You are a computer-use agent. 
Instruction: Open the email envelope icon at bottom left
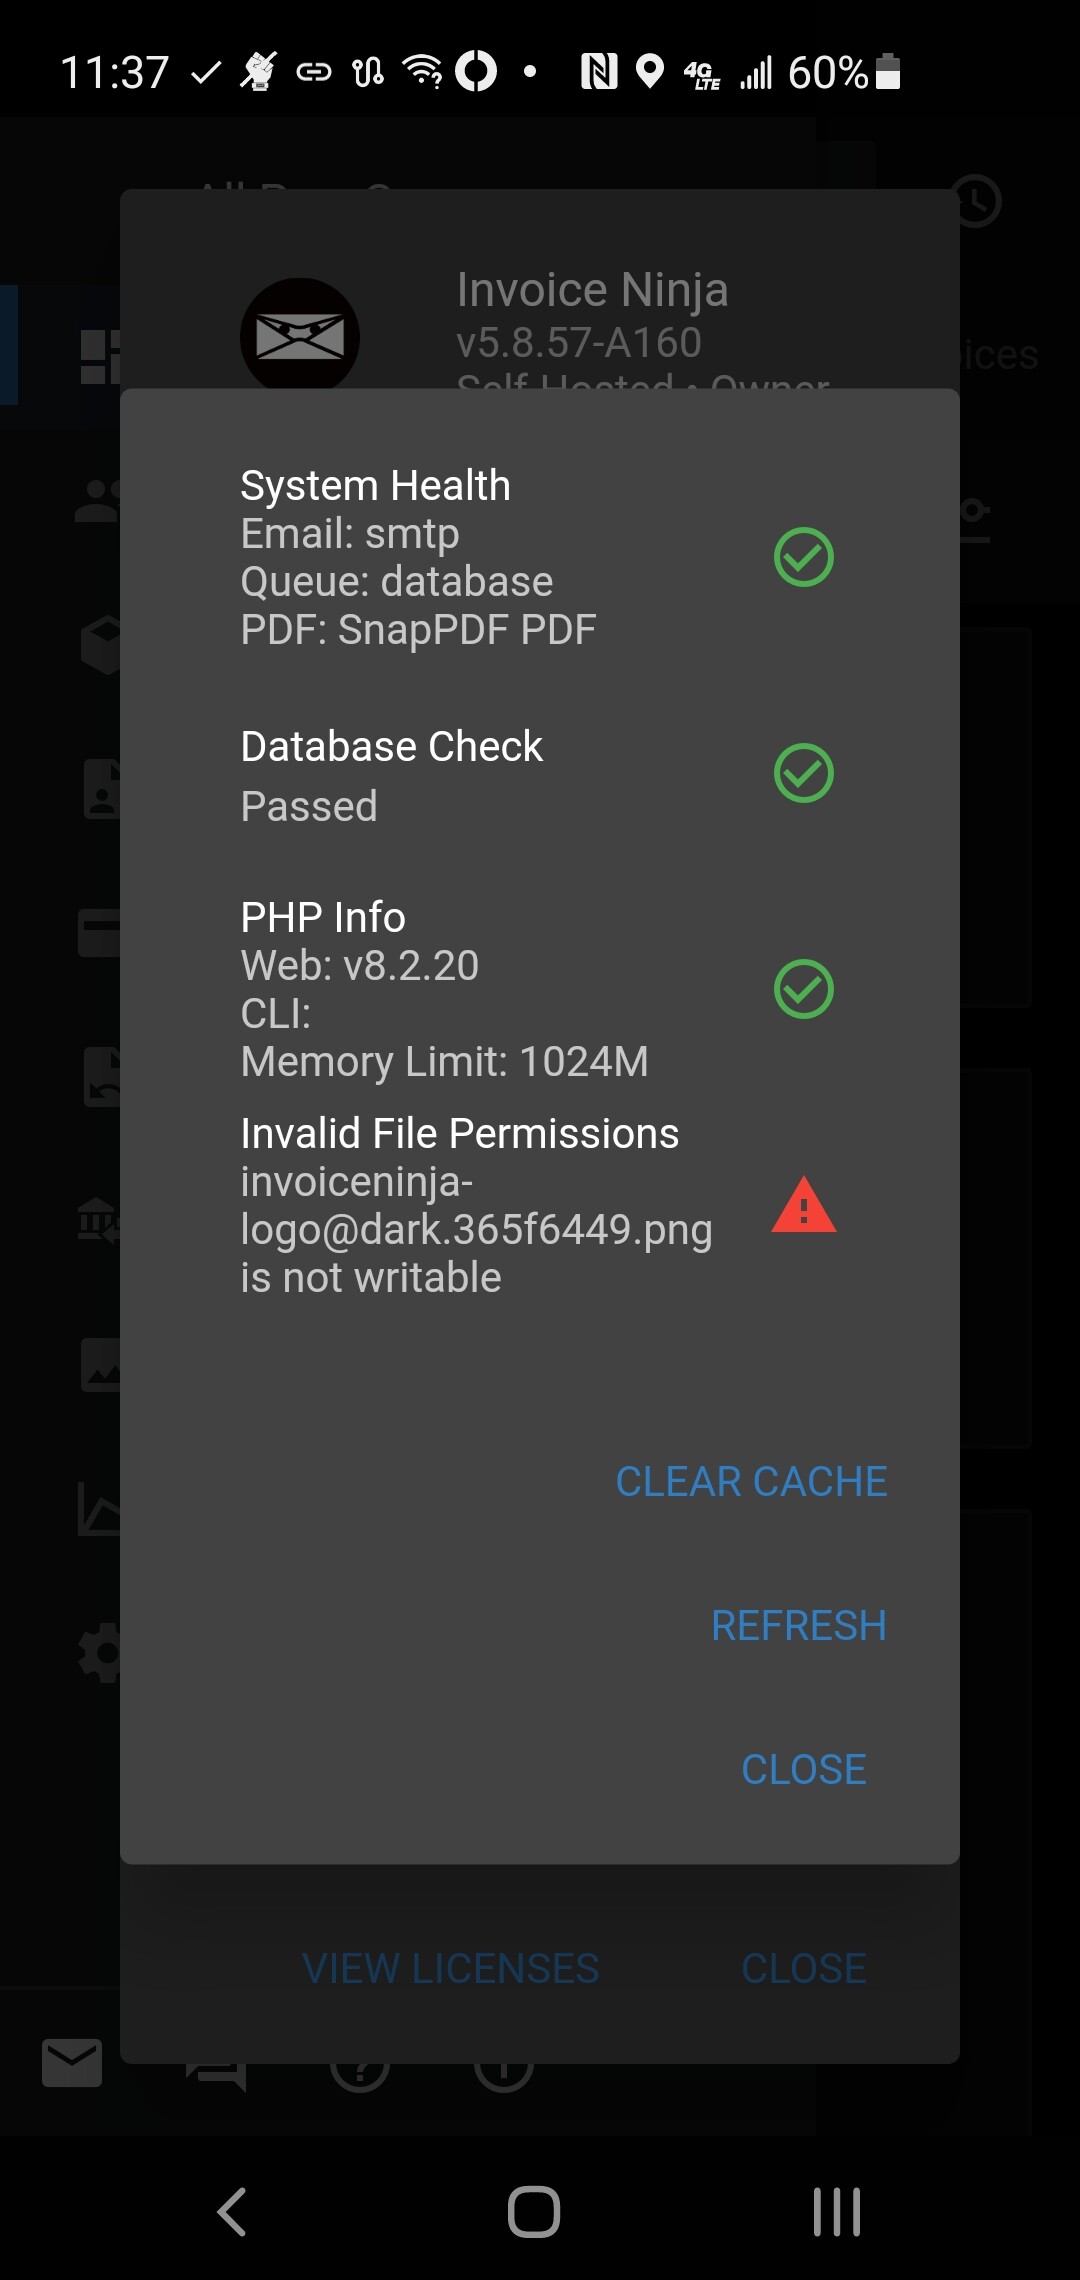coord(72,2062)
